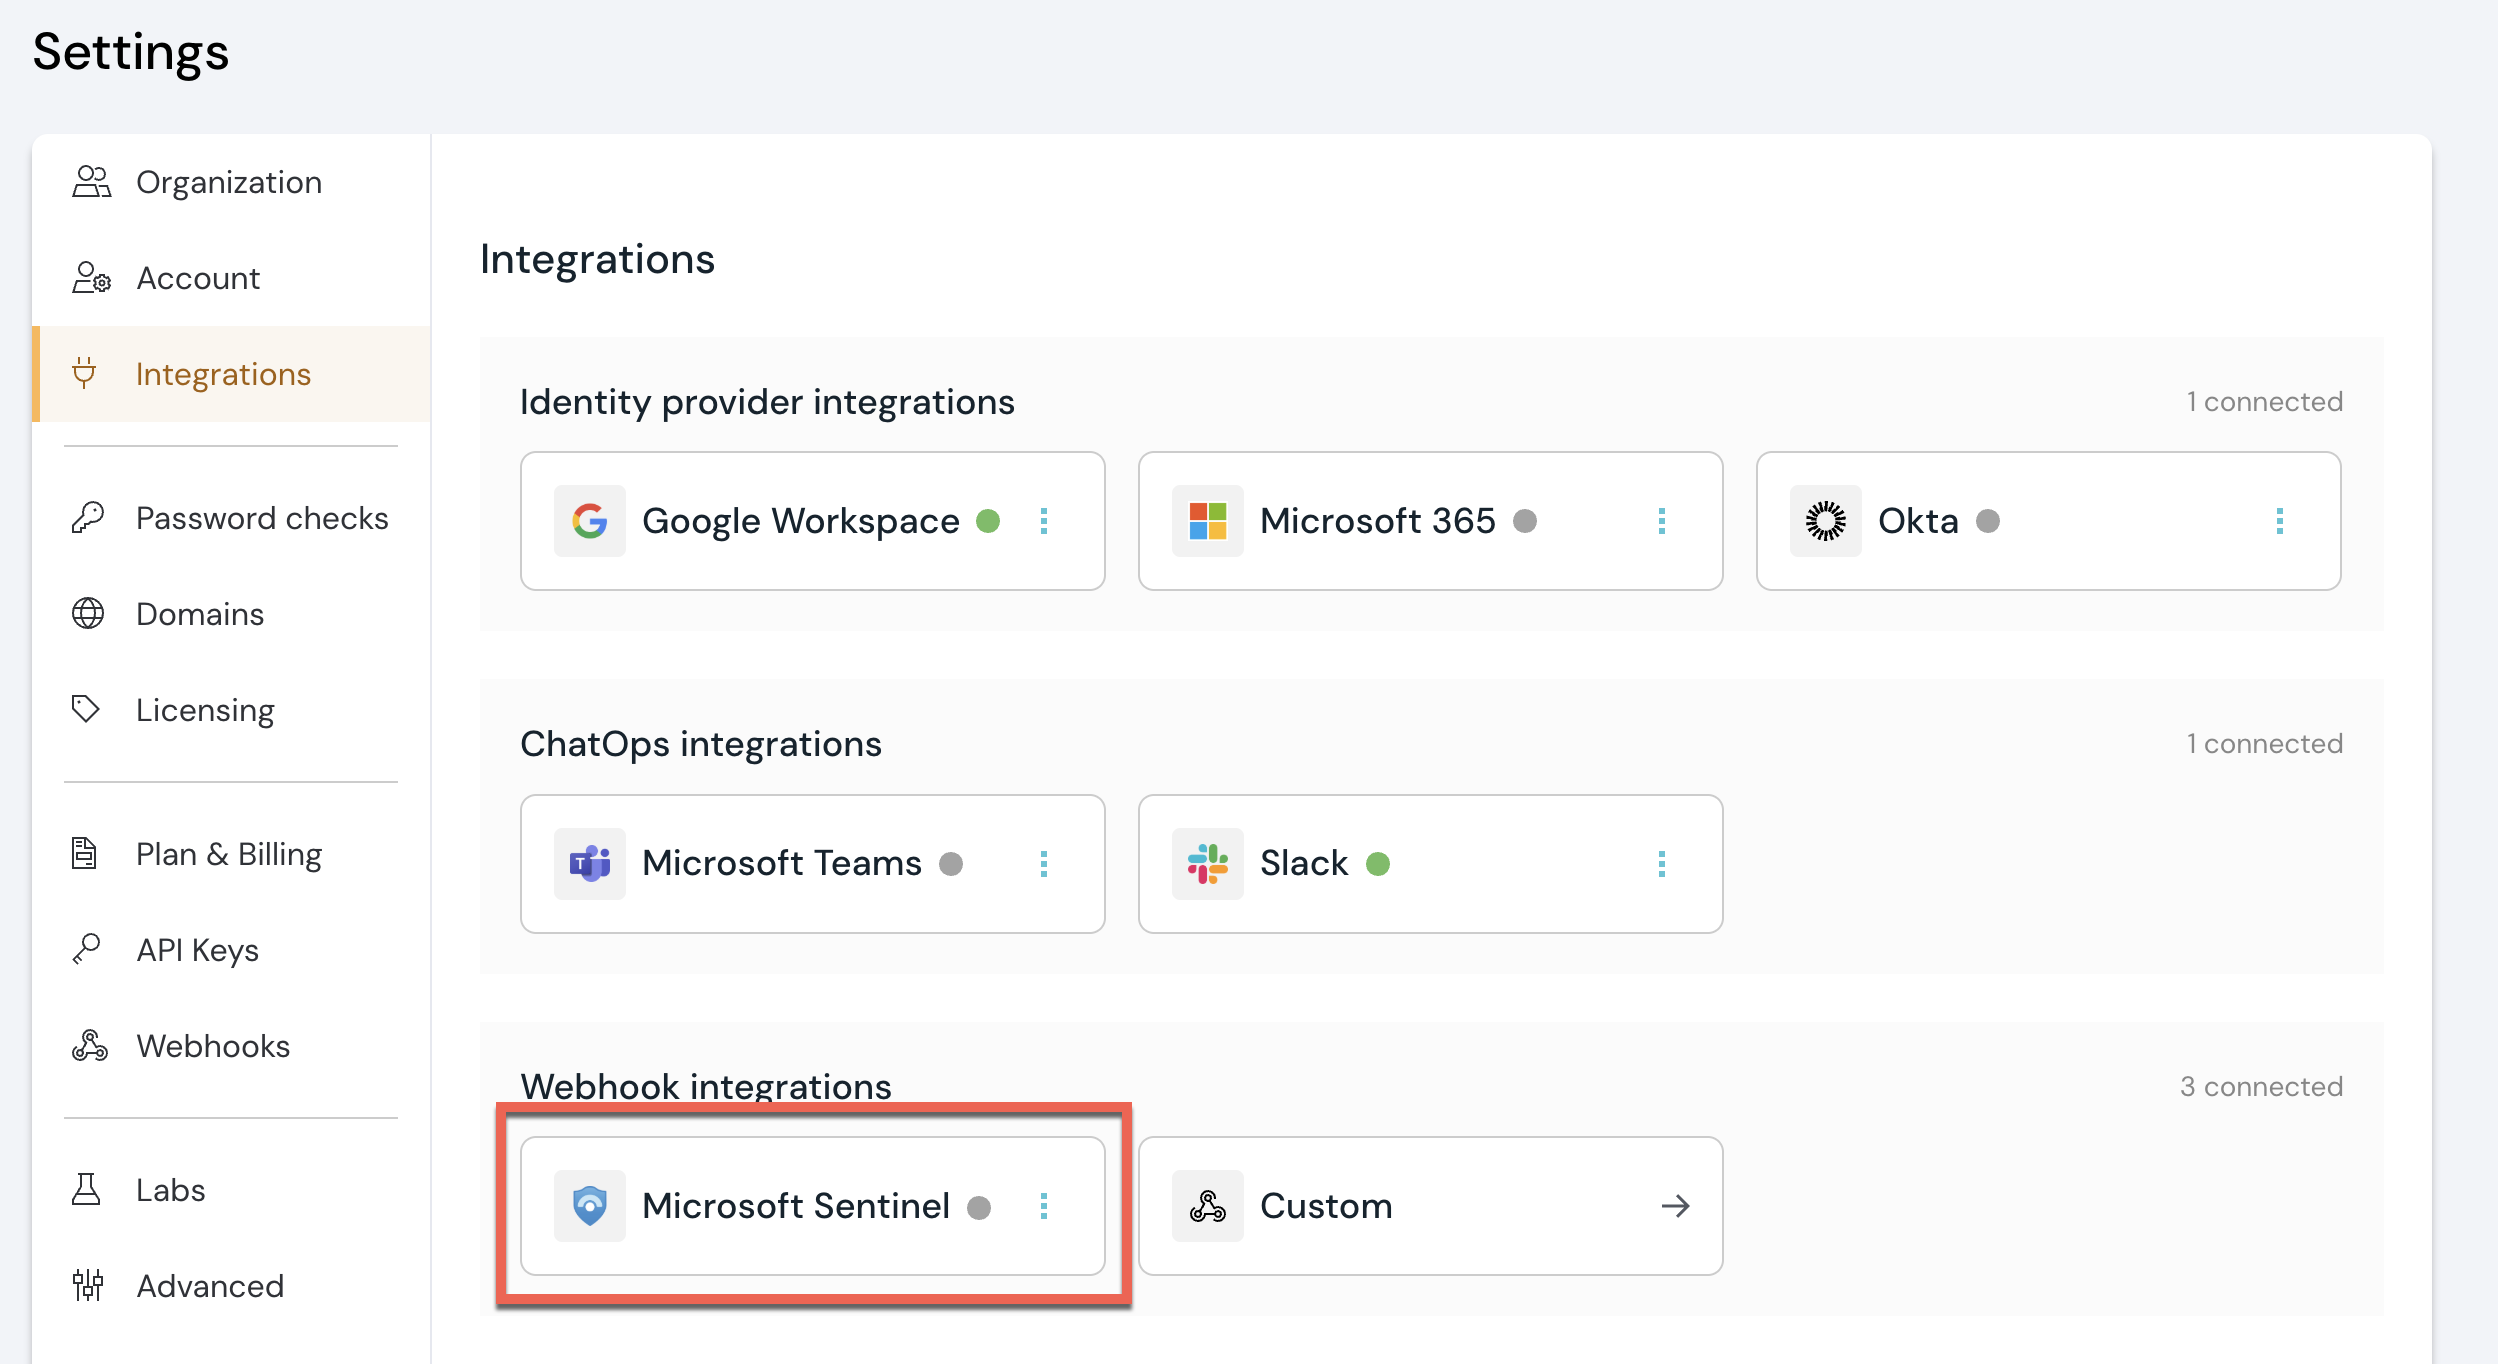The width and height of the screenshot is (2498, 1364).
Task: Navigate to API Keys settings
Action: (x=197, y=950)
